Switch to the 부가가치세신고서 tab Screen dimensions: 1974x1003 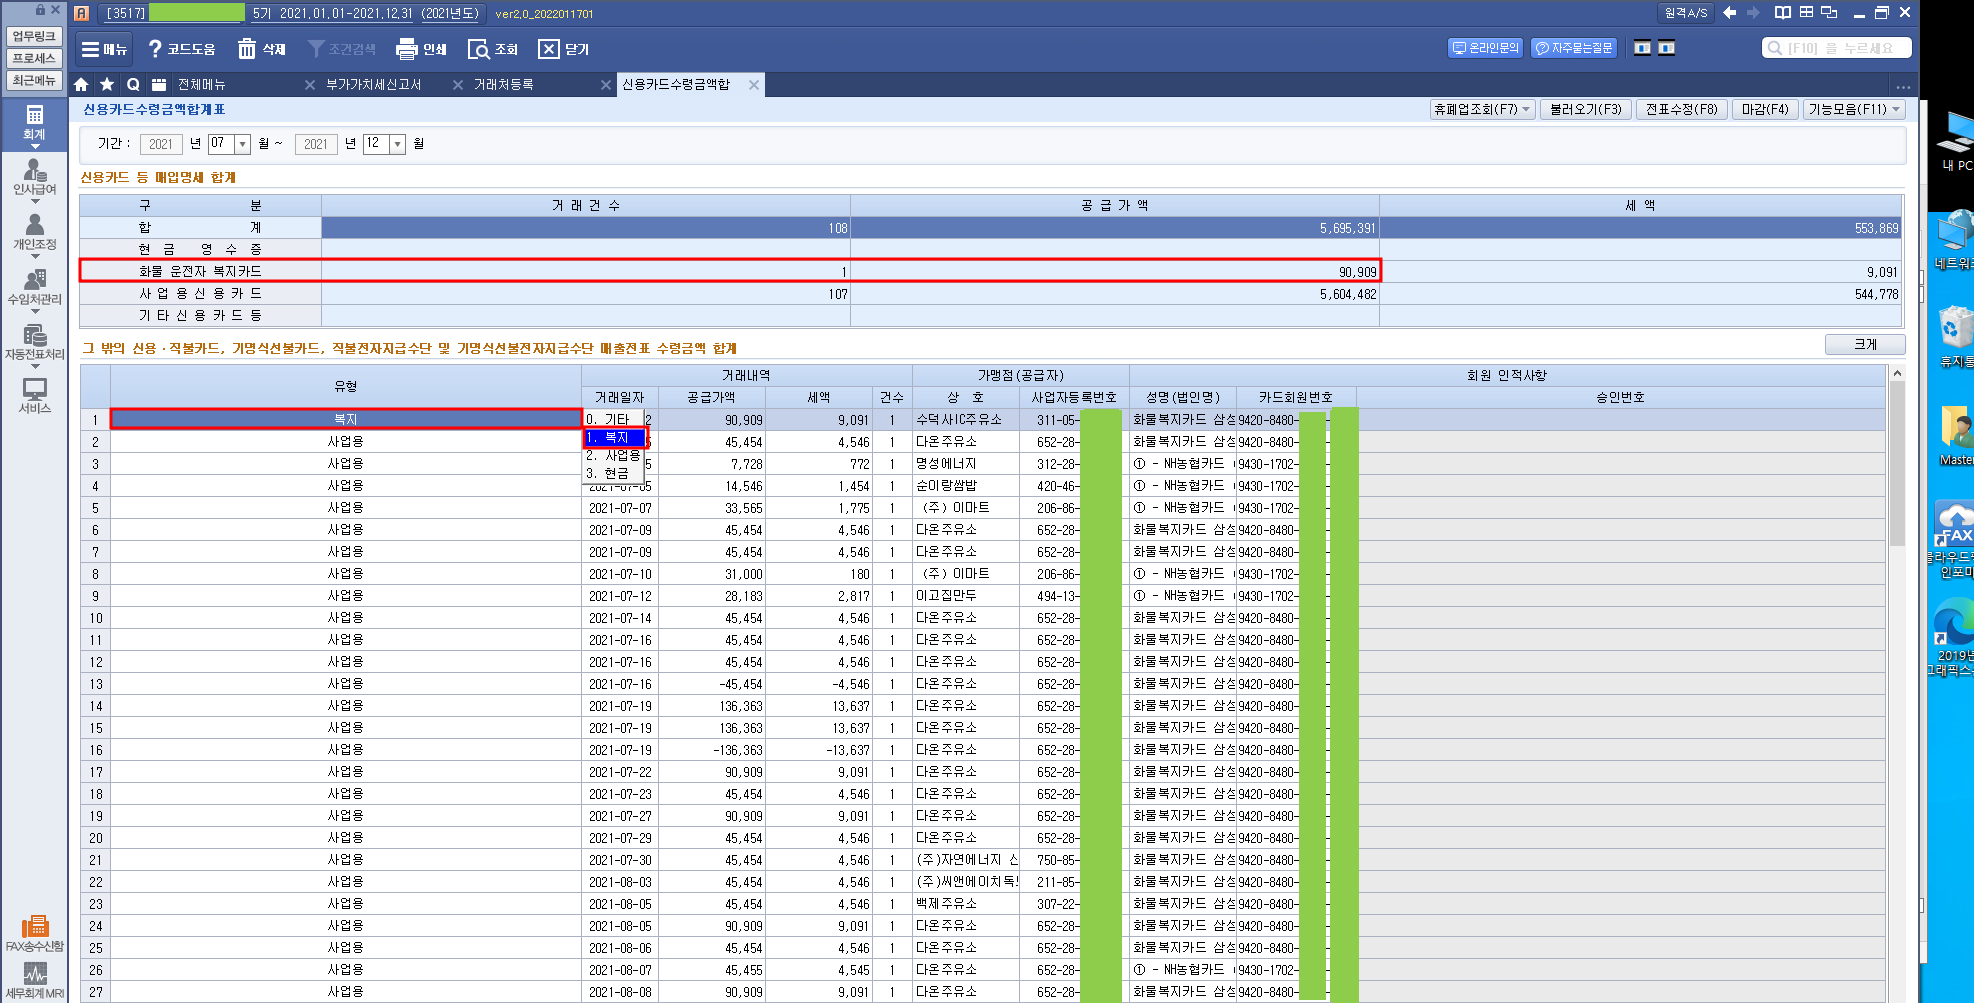pos(374,85)
